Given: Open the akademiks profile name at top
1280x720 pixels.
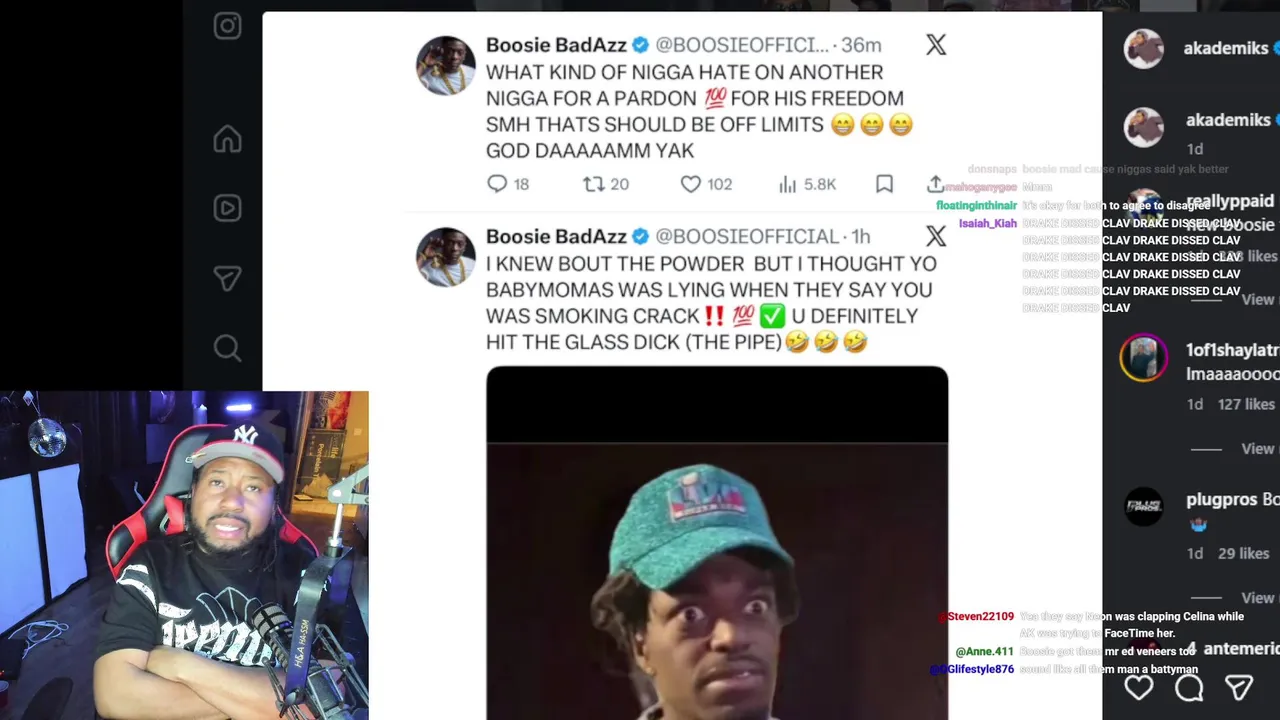Looking at the screenshot, I should [x=1226, y=48].
